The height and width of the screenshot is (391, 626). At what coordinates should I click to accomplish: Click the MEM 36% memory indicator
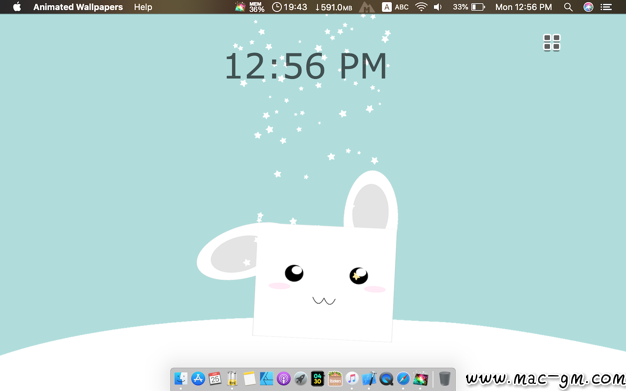point(257,7)
